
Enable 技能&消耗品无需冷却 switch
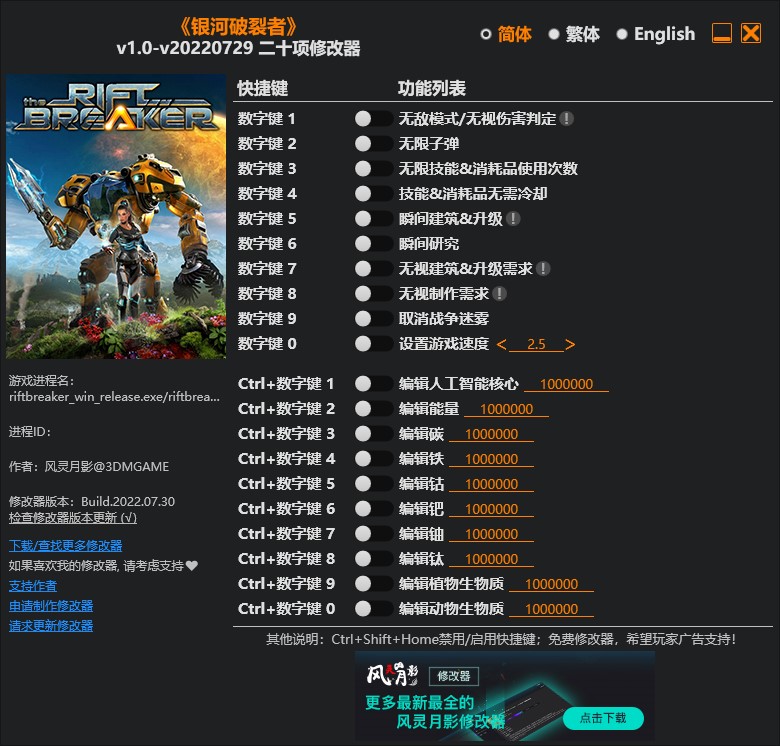coord(374,193)
